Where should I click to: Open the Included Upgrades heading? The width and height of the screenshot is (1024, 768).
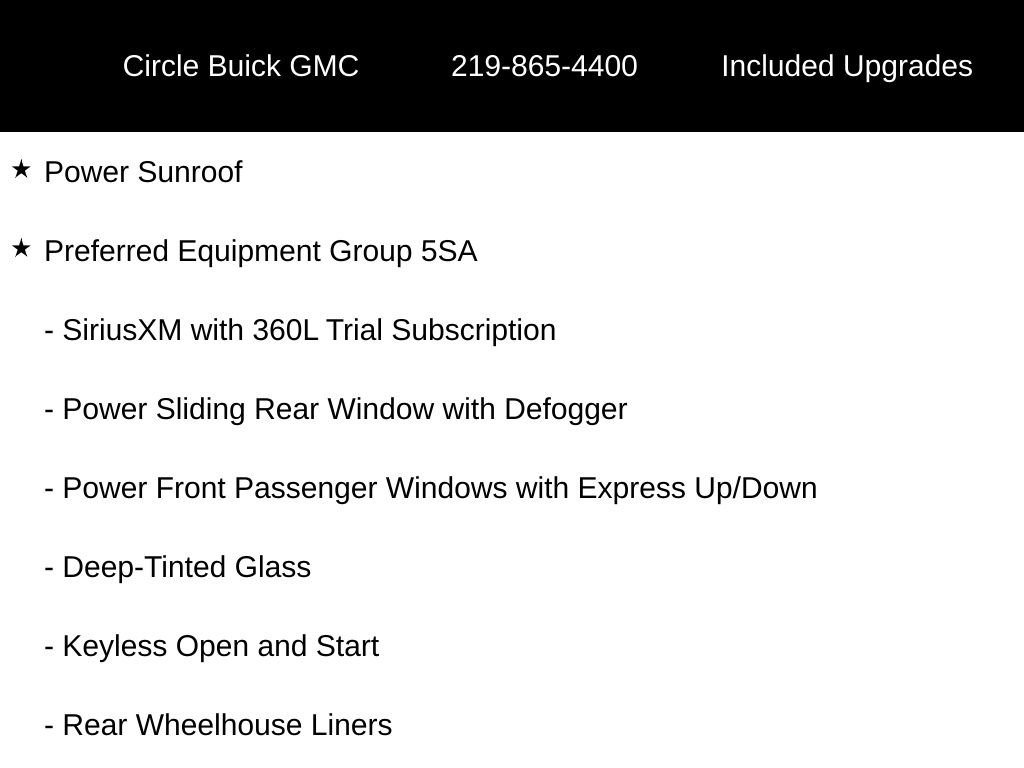[847, 67]
